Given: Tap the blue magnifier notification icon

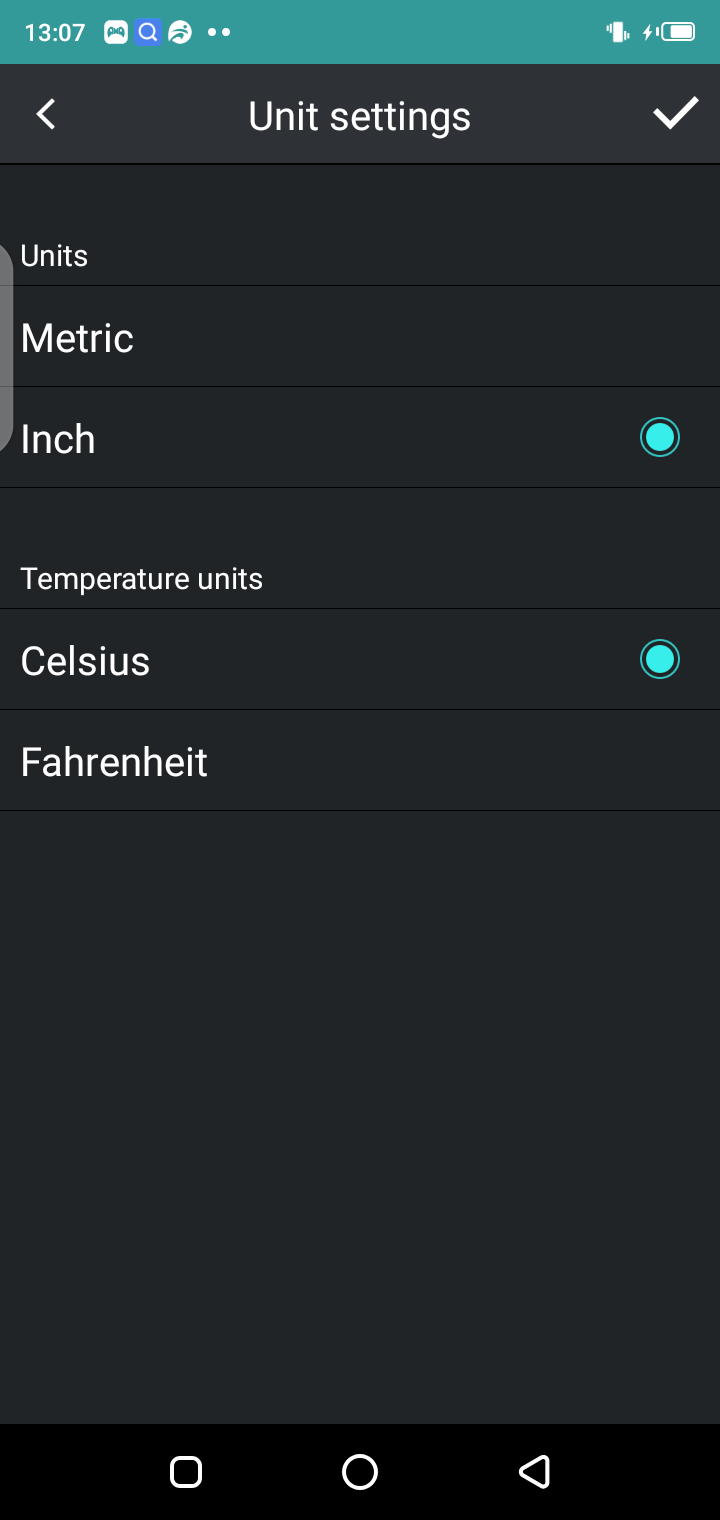Looking at the screenshot, I should [x=148, y=32].
